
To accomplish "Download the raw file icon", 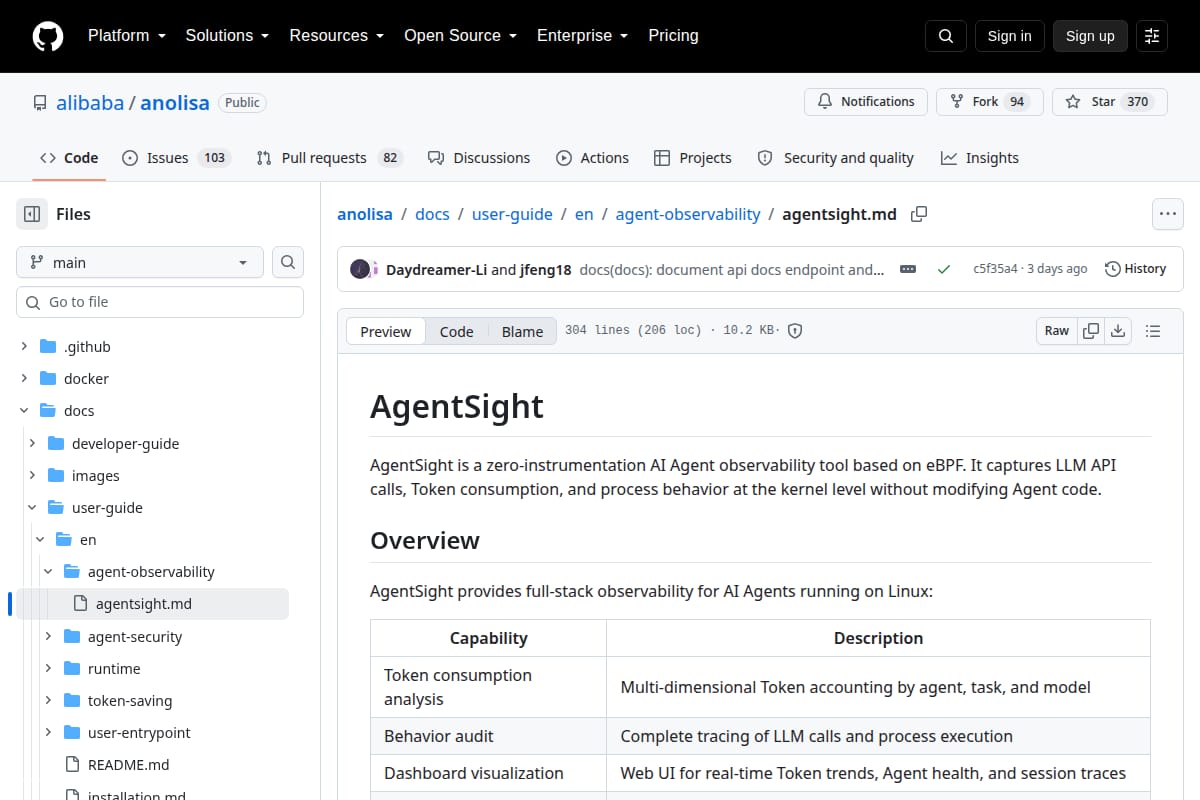I will tap(1118, 331).
